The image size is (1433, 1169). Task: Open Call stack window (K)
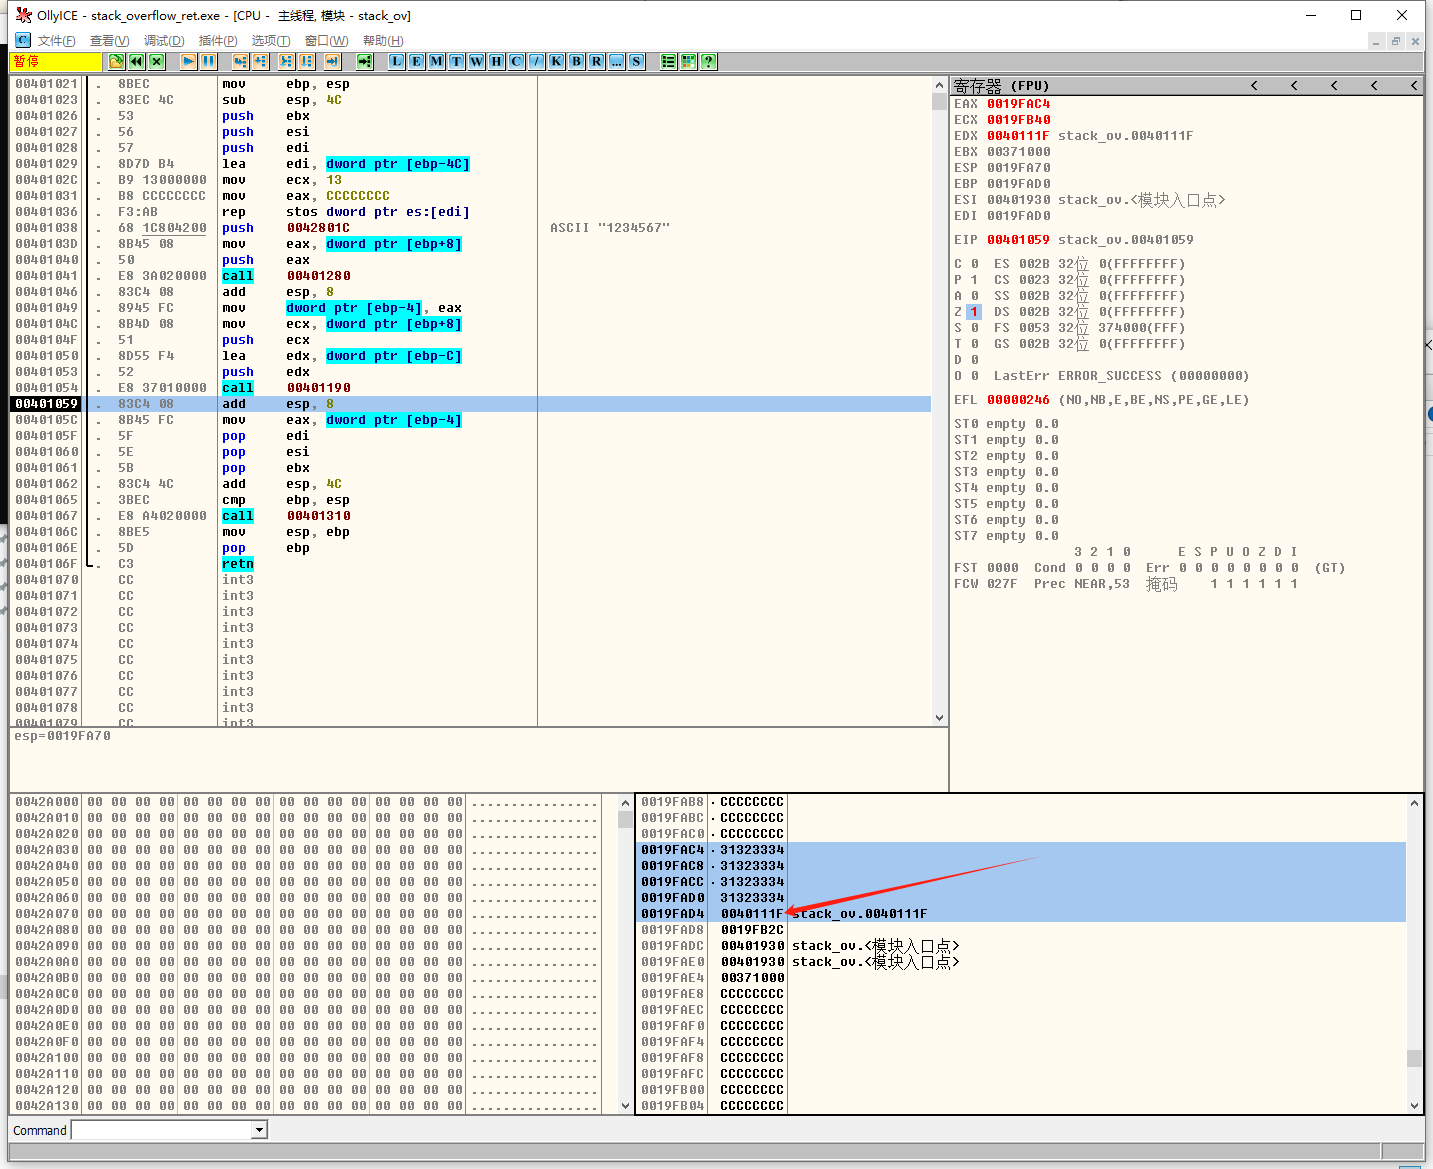[556, 62]
